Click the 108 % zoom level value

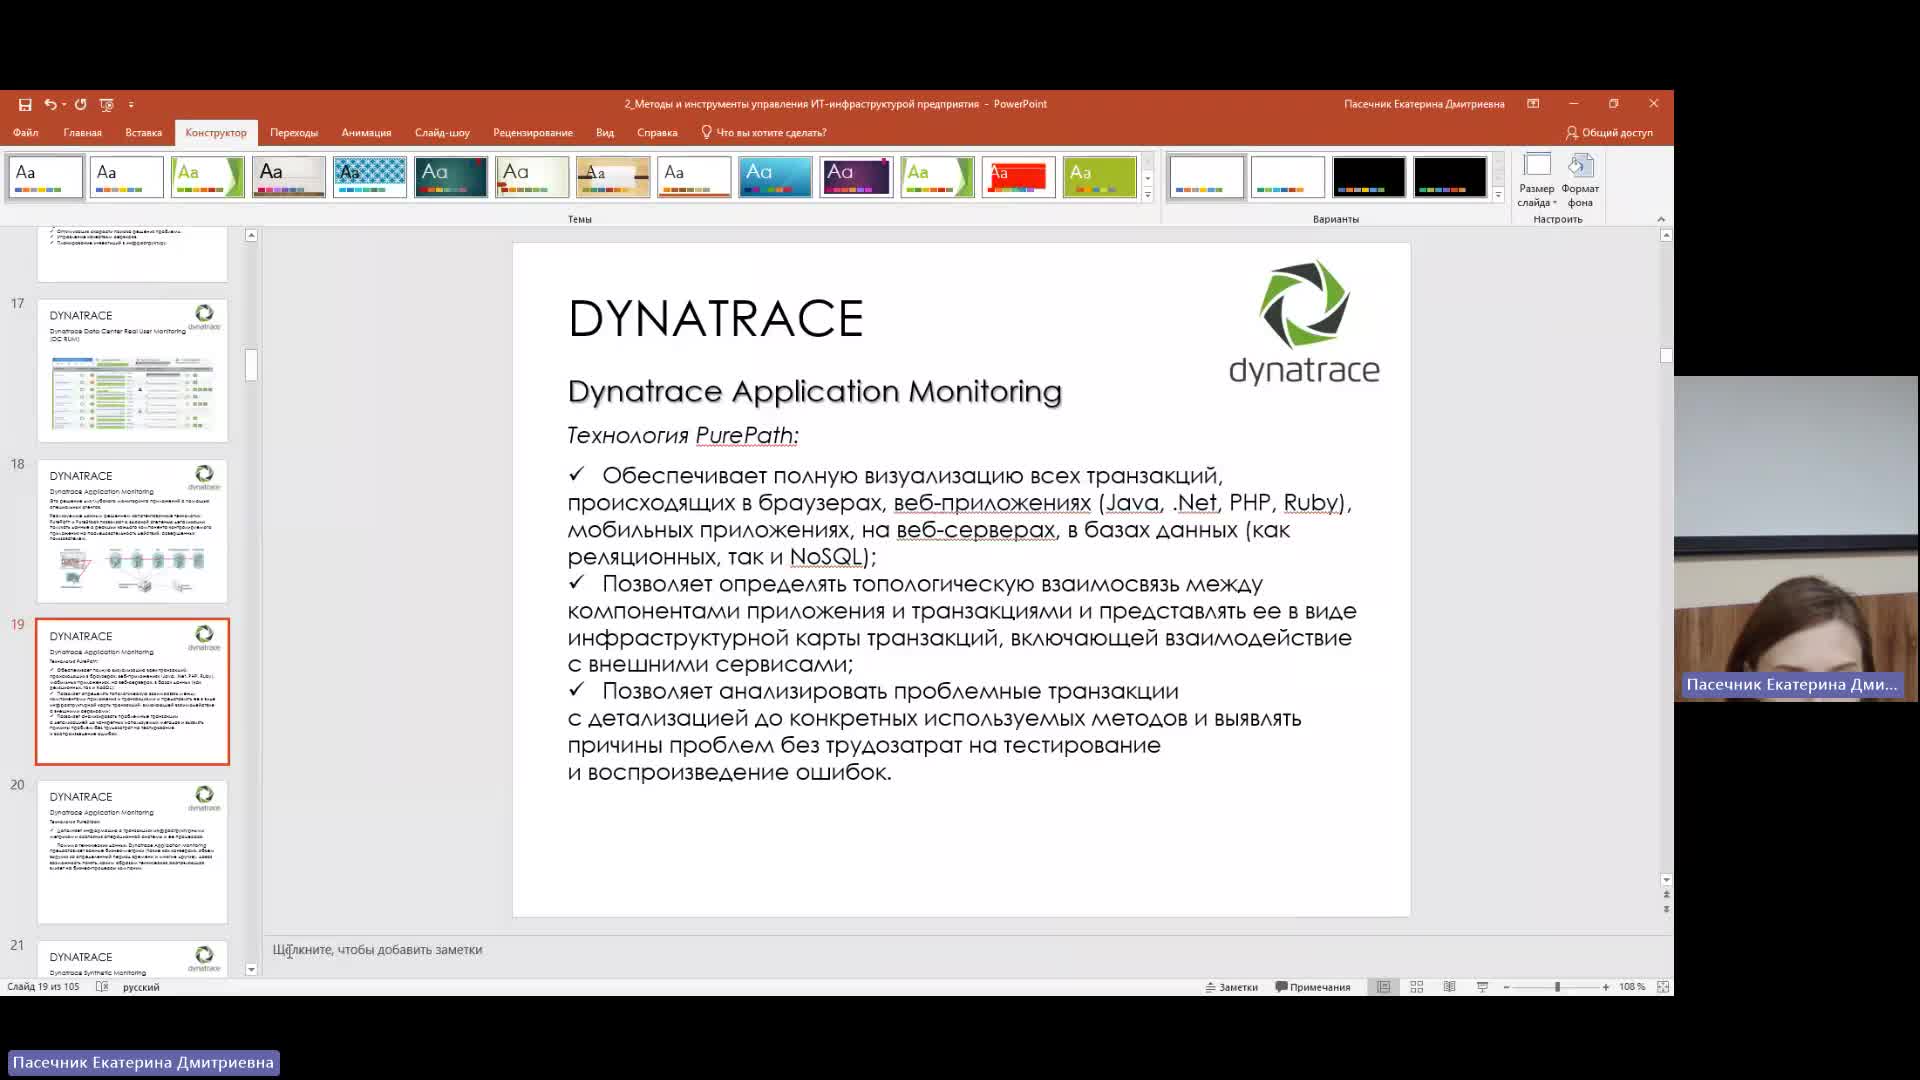point(1632,987)
